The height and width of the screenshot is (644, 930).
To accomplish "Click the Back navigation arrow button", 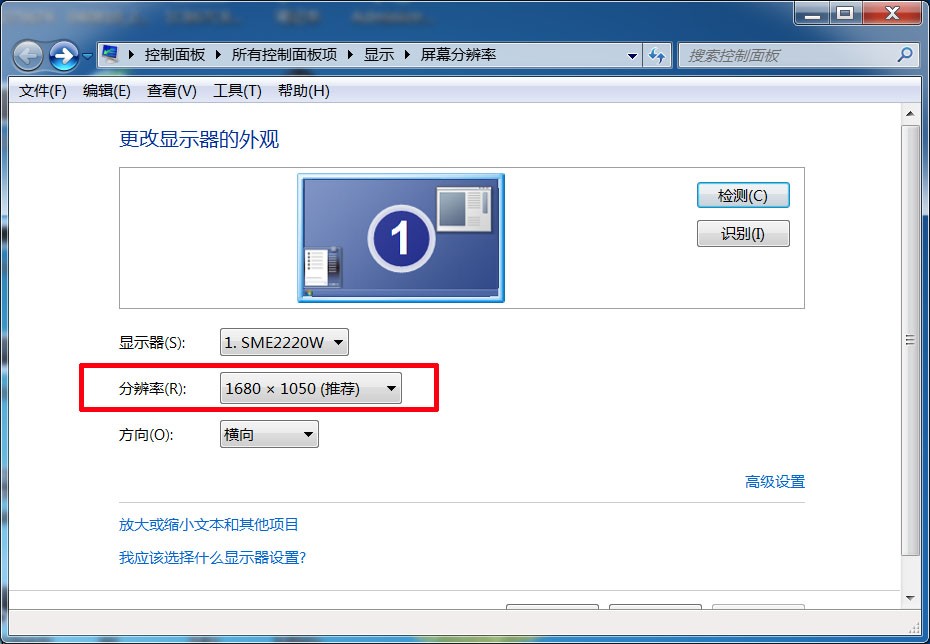I will click(28, 55).
